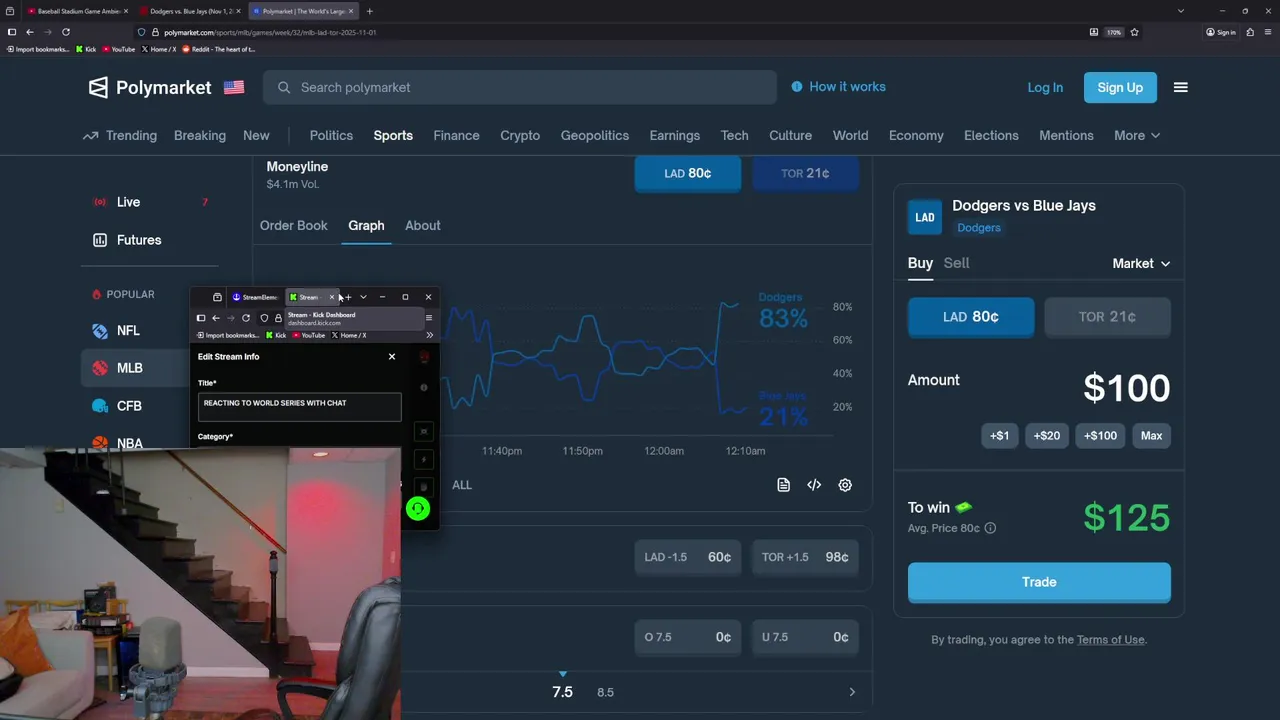Click the Log In button
The image size is (1280, 720).
tap(1045, 87)
